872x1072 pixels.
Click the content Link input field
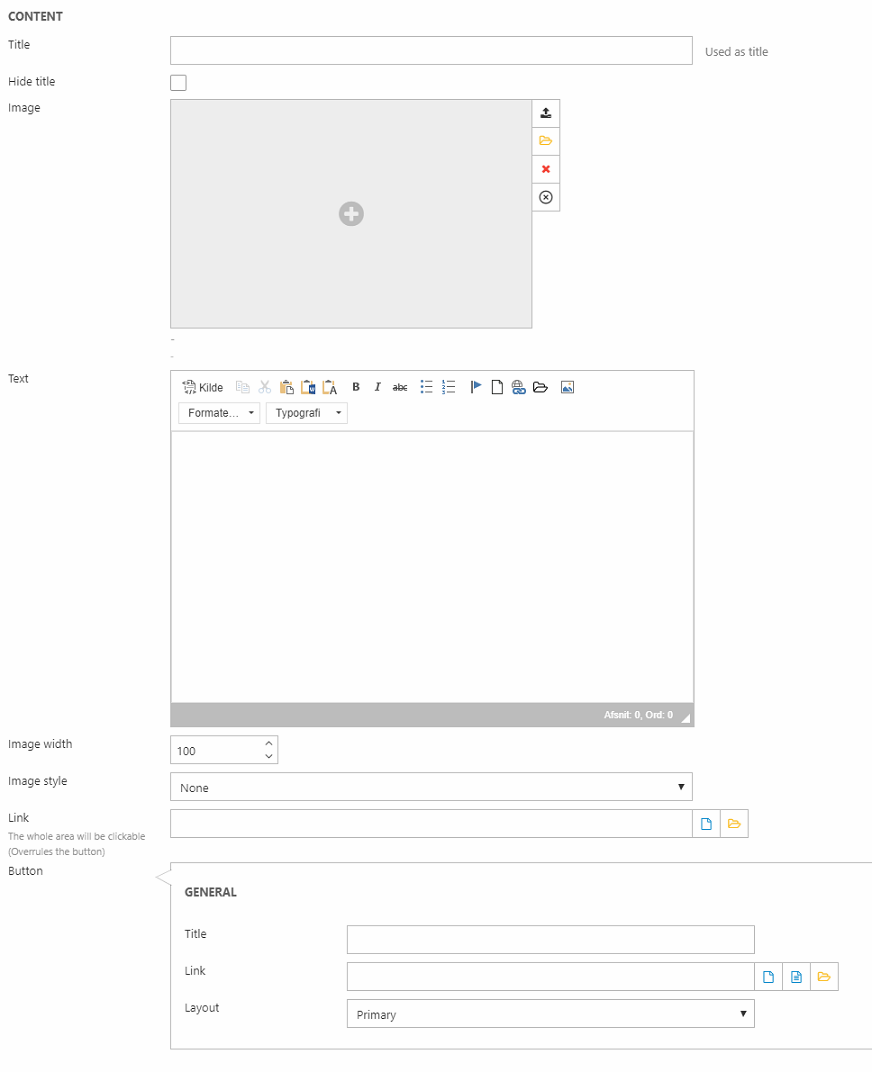(x=431, y=824)
